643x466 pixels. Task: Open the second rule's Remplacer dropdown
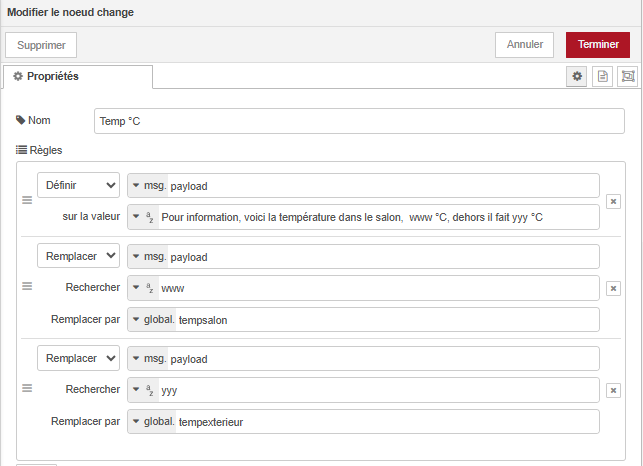(78, 256)
